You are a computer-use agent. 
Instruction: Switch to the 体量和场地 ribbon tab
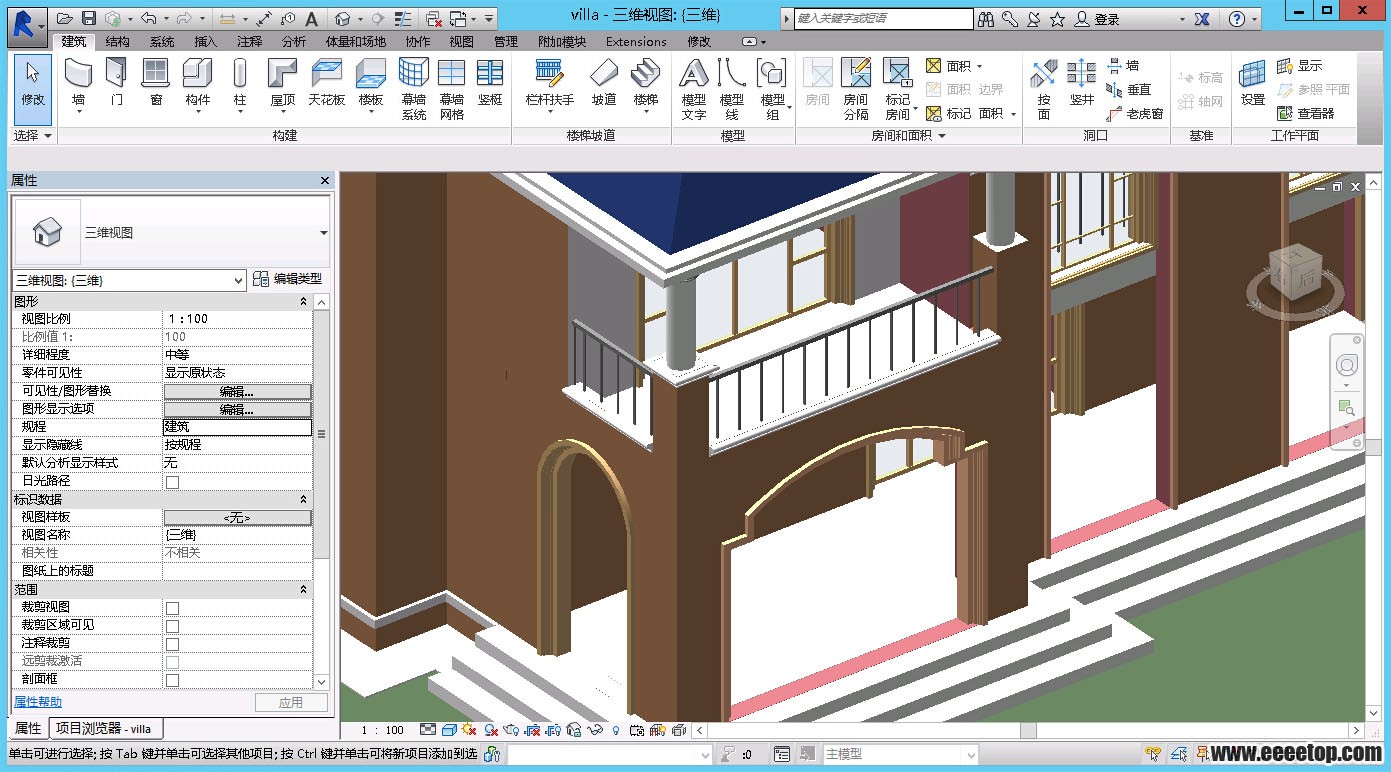355,42
